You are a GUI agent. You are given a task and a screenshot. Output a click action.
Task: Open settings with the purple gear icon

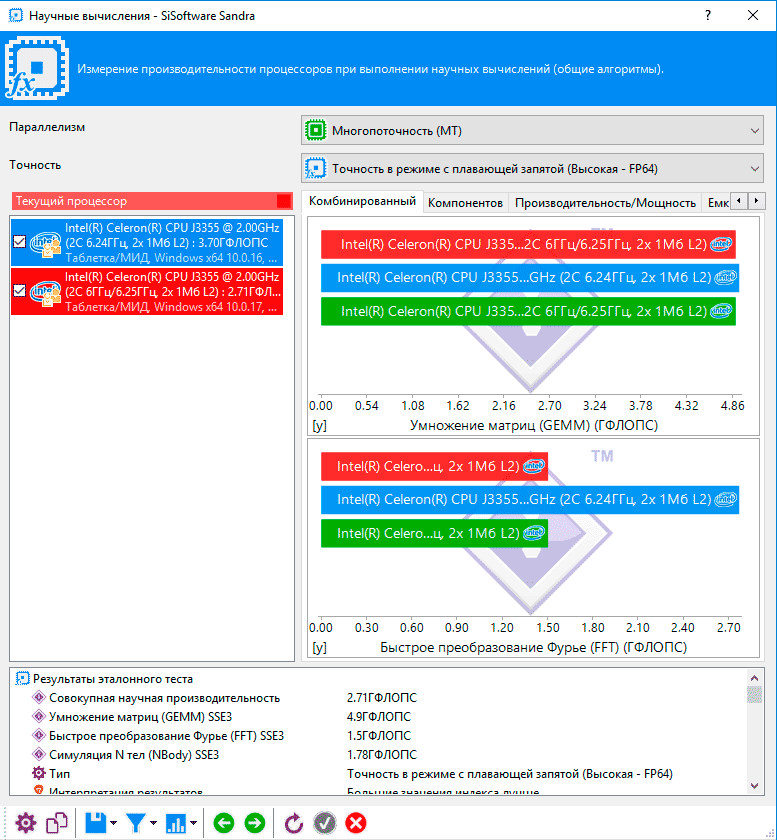click(x=25, y=823)
